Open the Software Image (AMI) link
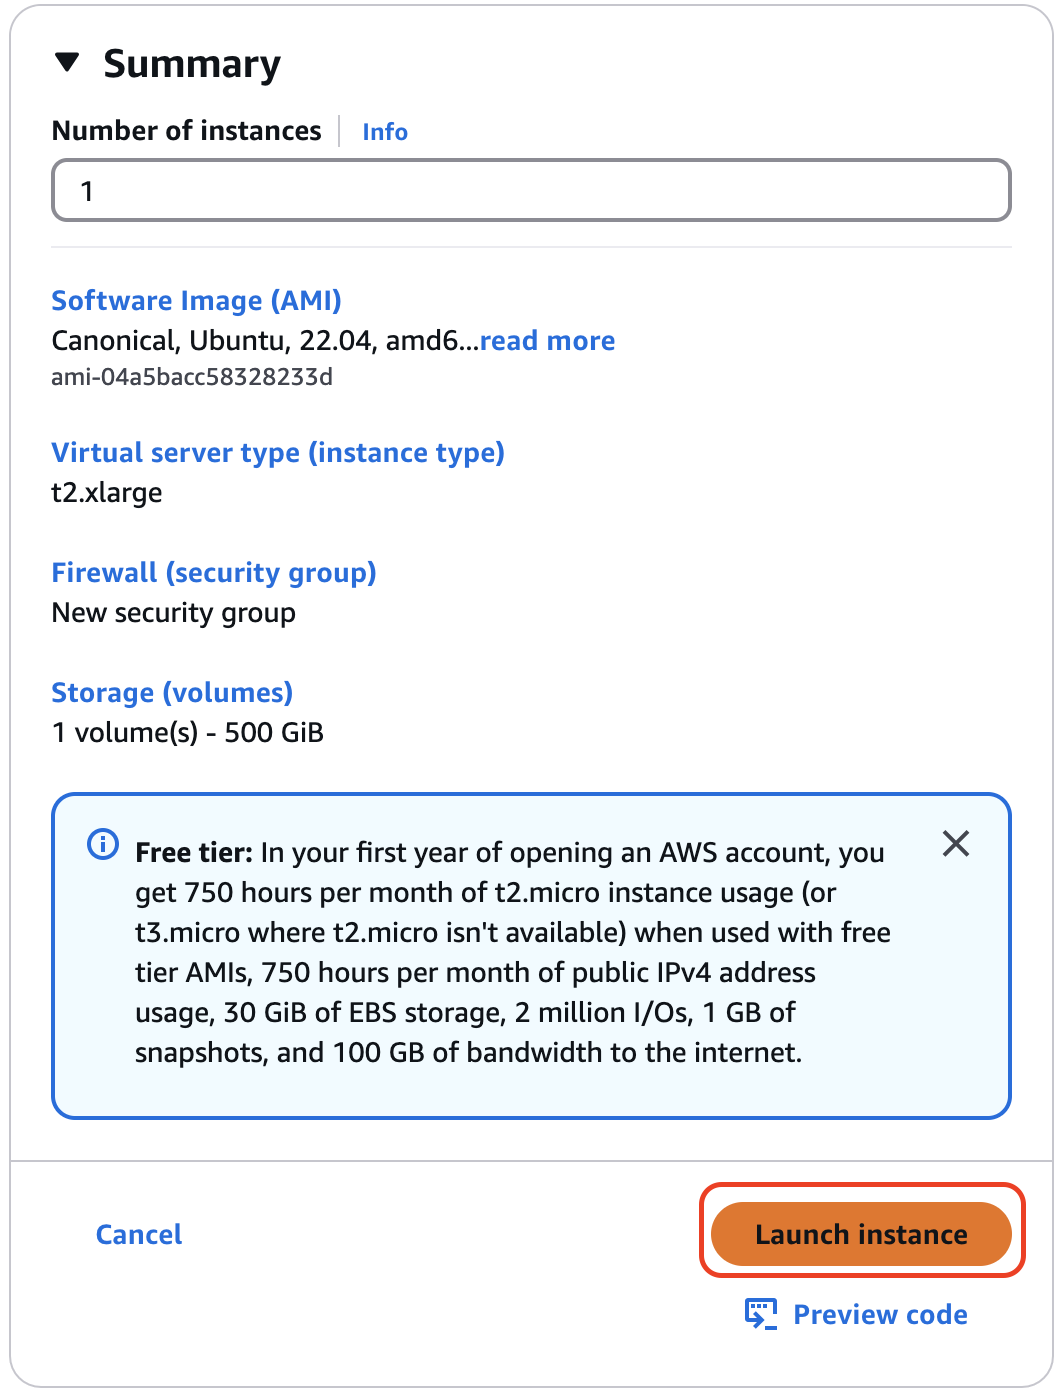This screenshot has height=1392, width=1064. (x=197, y=300)
